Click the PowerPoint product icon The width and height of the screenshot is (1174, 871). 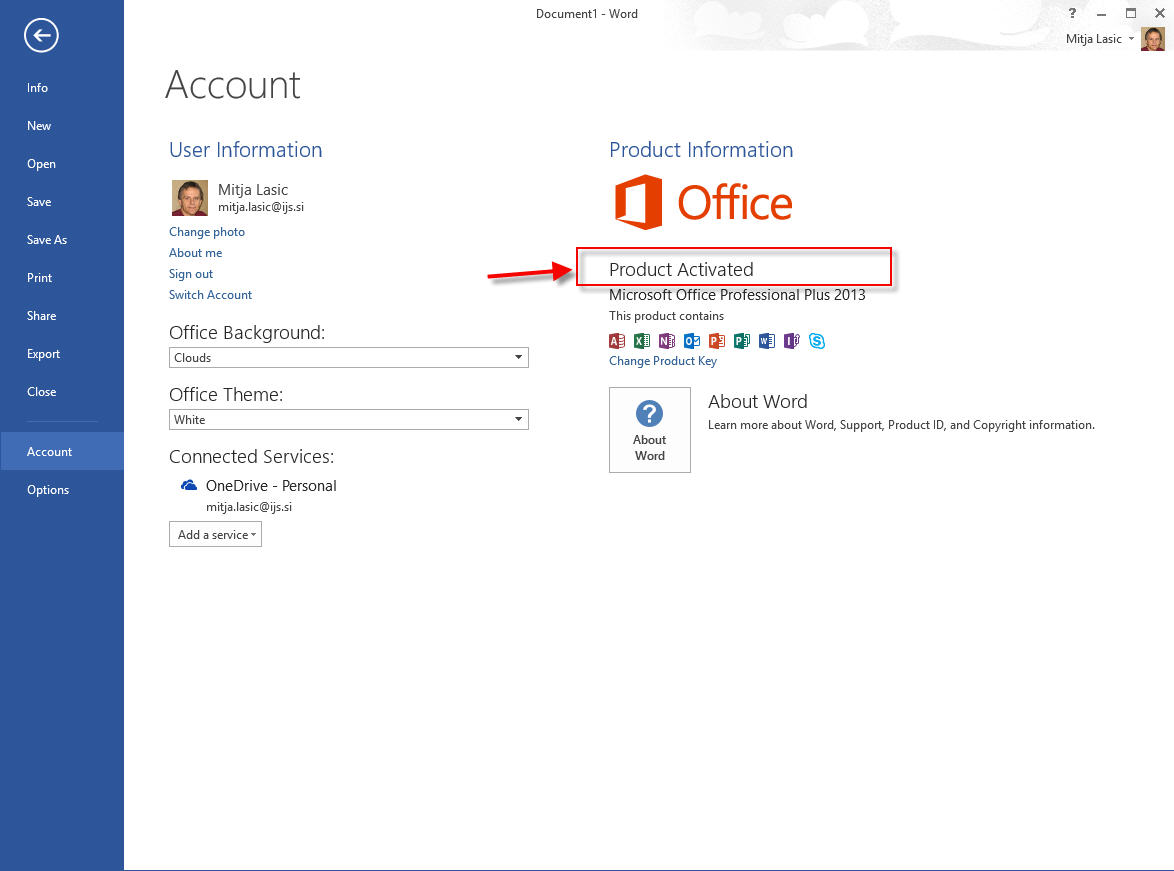[717, 341]
